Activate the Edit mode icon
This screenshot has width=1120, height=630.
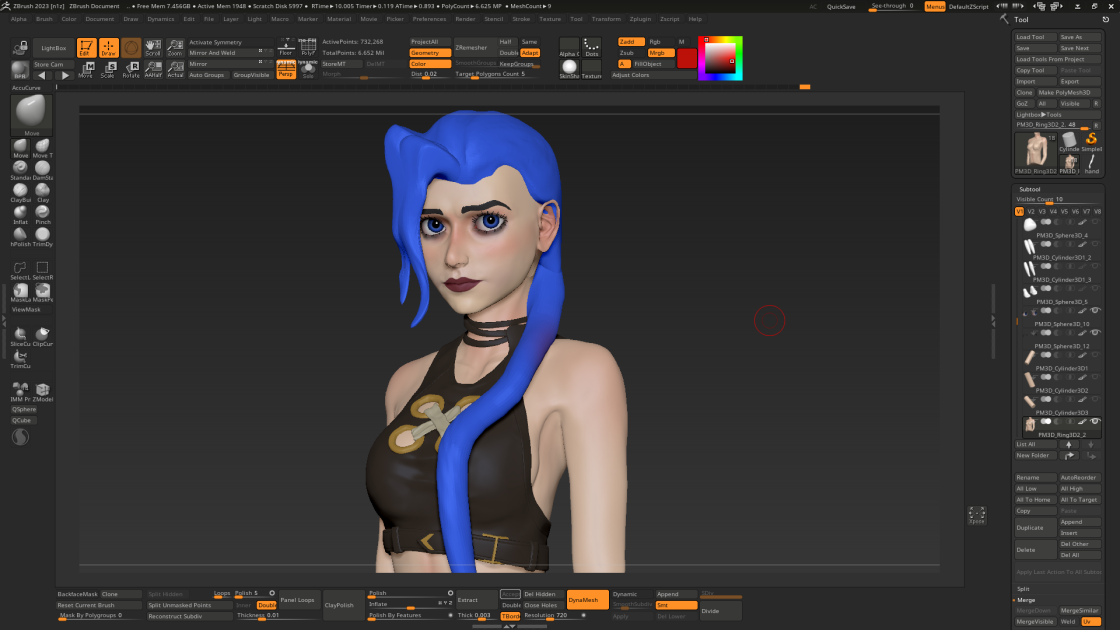tap(86, 48)
